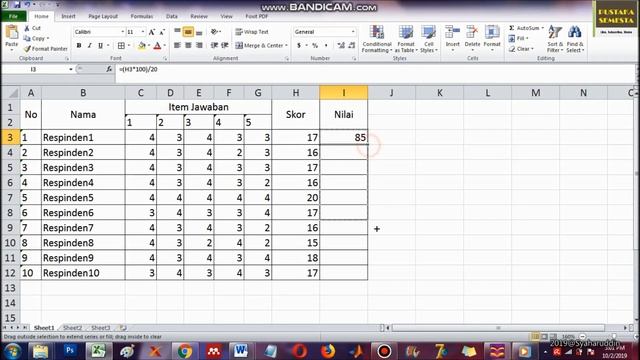This screenshot has width=640, height=360.
Task: Select Top Align alignment
Action: 177,31
